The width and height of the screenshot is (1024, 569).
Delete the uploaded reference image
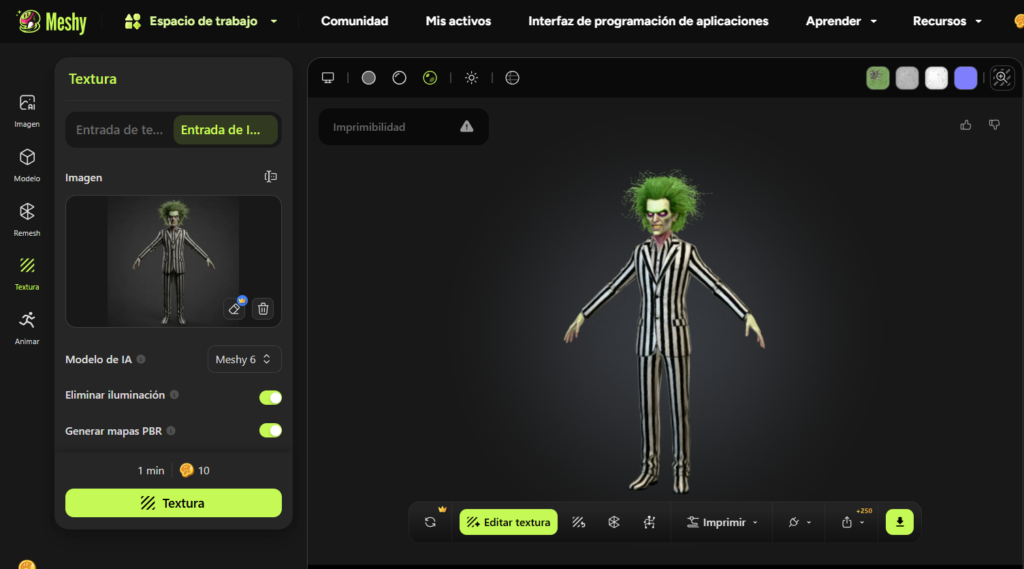[x=263, y=308]
